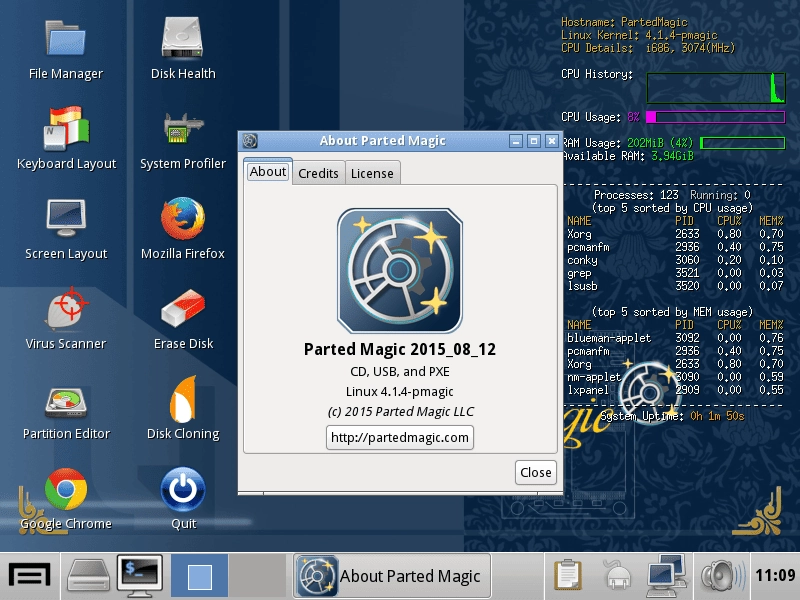Maximize the About Parted Magic window
This screenshot has width=800, height=600.
point(534,141)
